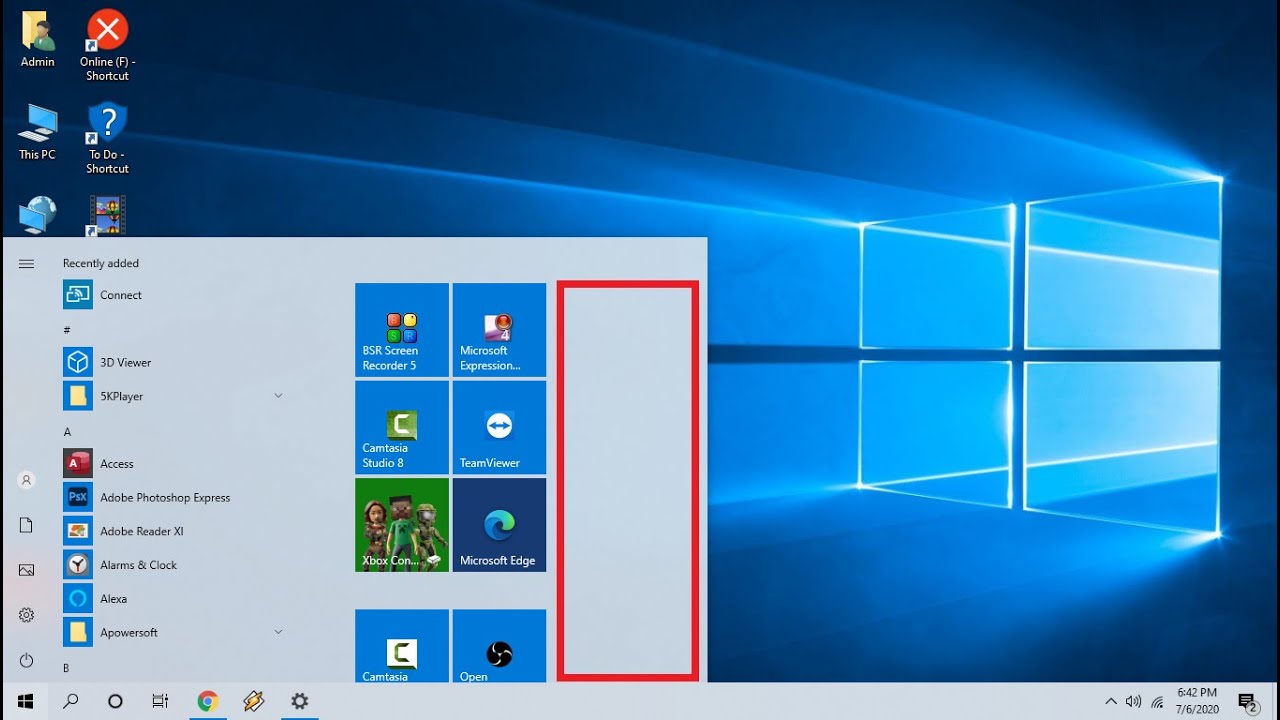Expand the Start hamburger menu
1280x720 pixels.
(x=27, y=264)
